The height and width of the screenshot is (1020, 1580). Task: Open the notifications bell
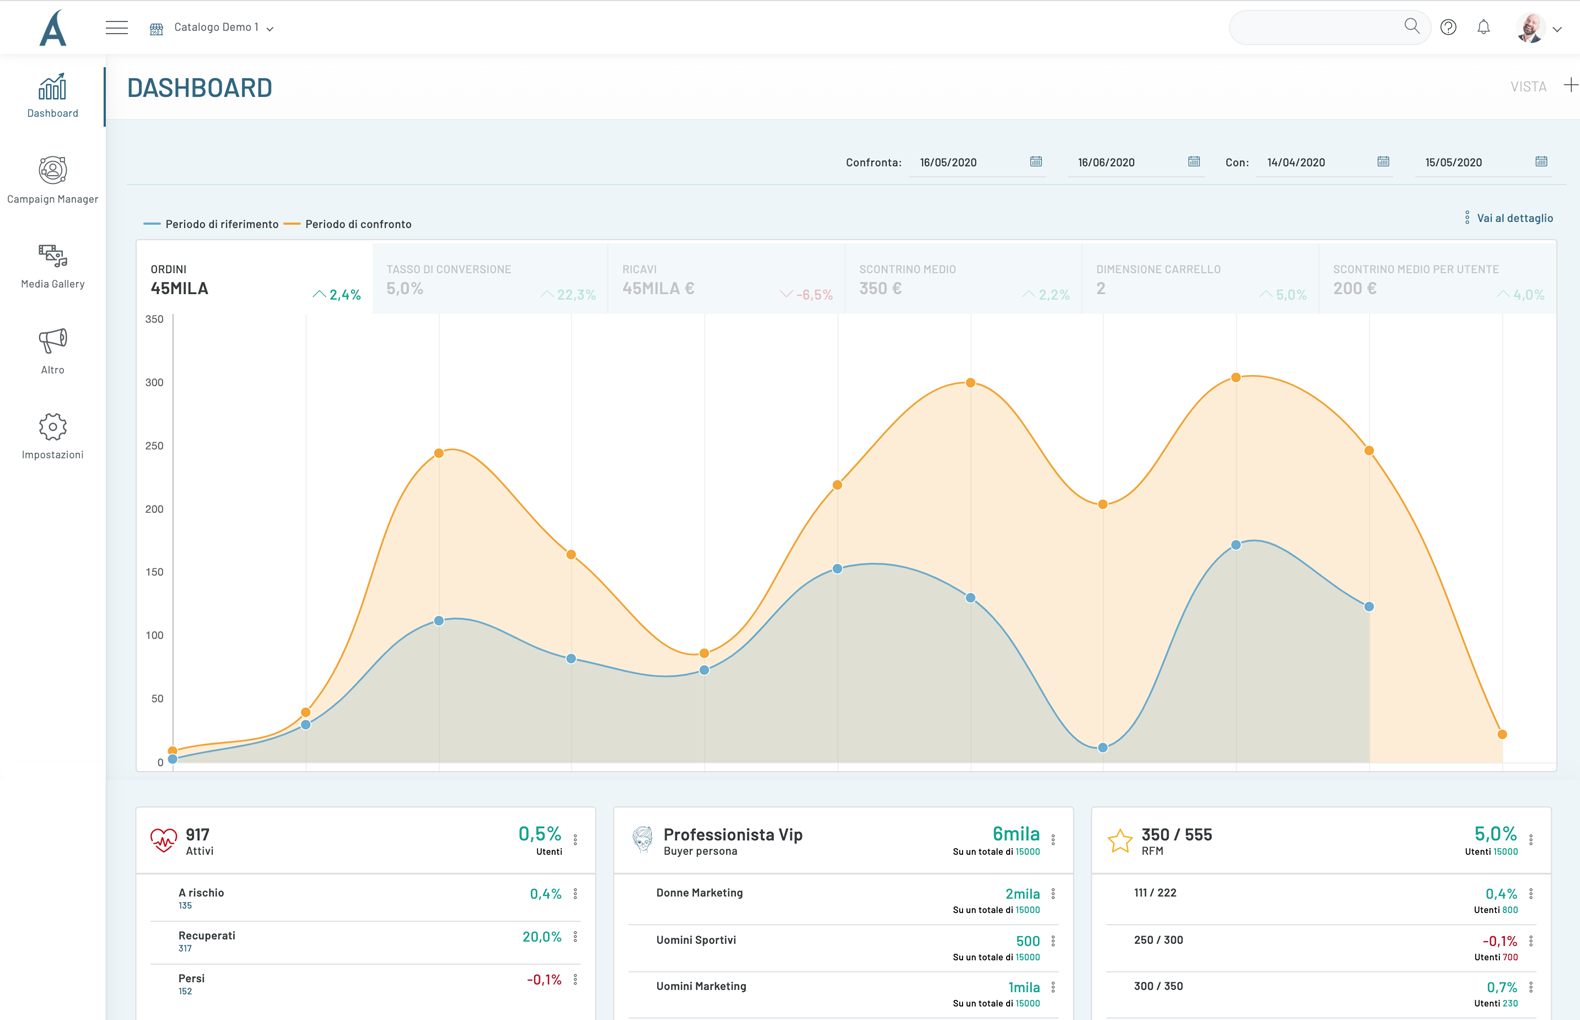pos(1483,28)
